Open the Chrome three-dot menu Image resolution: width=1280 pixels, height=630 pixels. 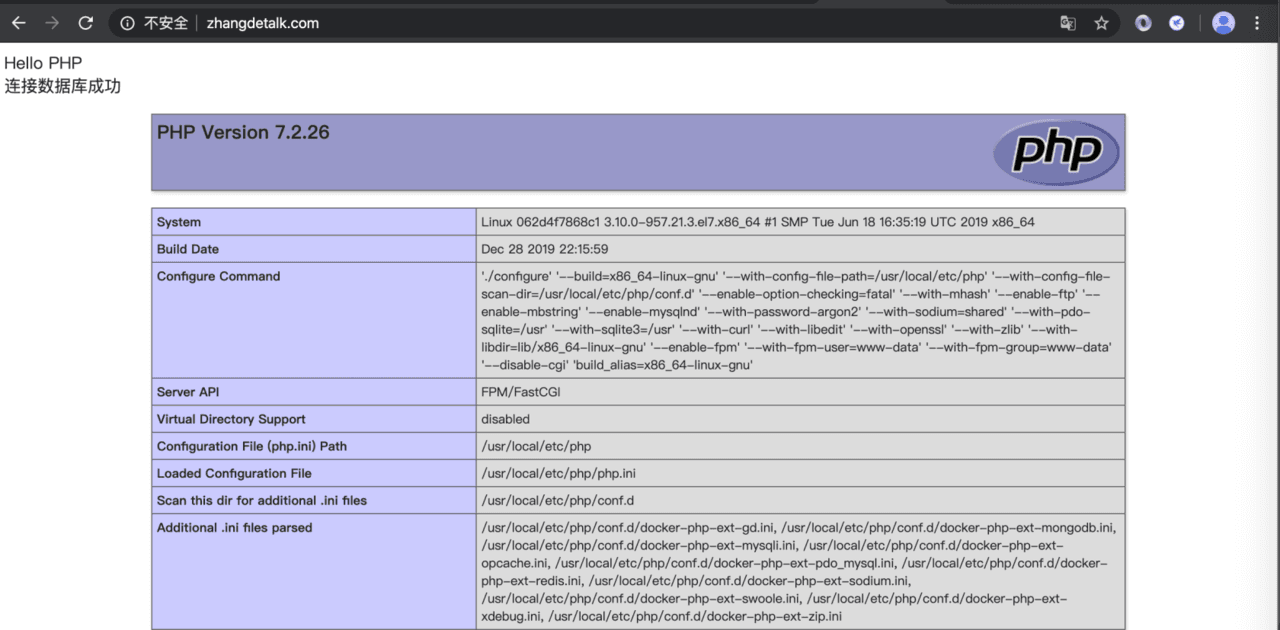[1257, 23]
